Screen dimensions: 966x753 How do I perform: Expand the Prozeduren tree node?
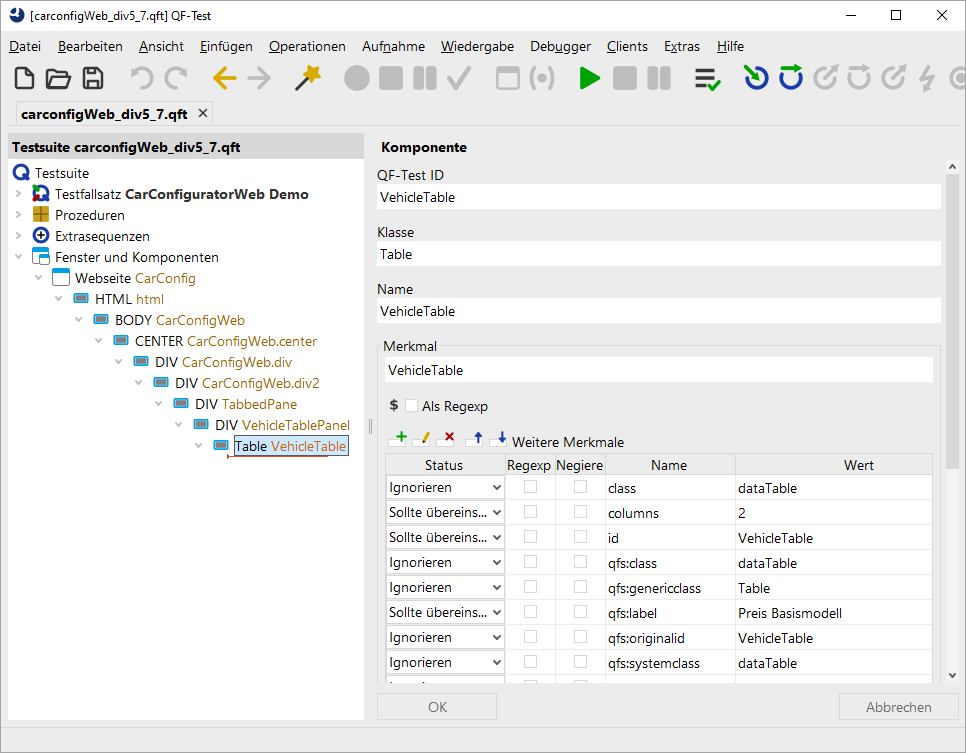click(18, 215)
